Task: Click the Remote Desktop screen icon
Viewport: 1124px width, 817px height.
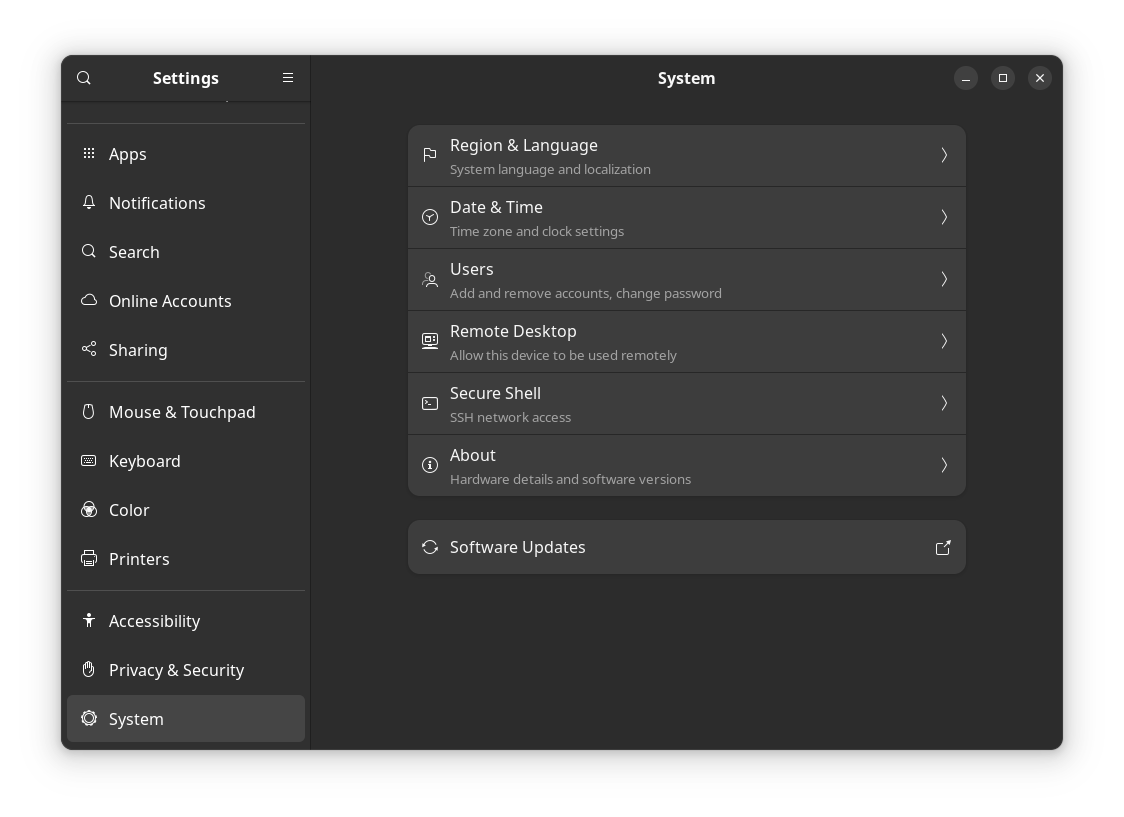Action: [x=430, y=341]
